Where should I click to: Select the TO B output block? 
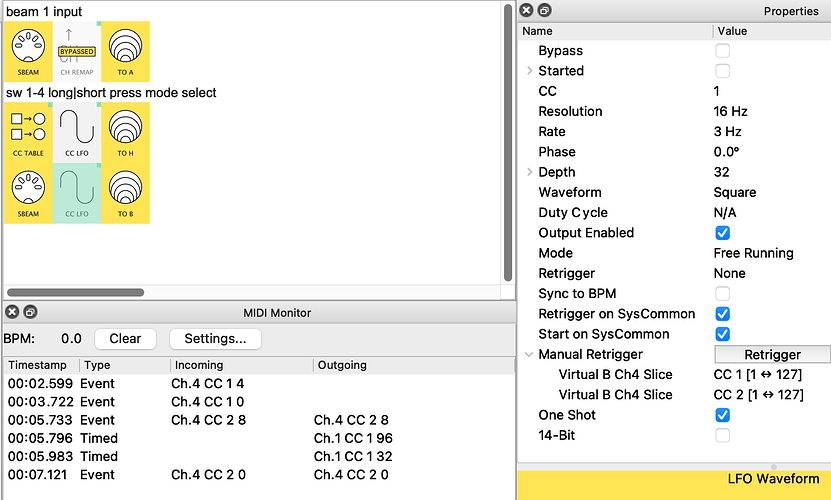[x=125, y=193]
